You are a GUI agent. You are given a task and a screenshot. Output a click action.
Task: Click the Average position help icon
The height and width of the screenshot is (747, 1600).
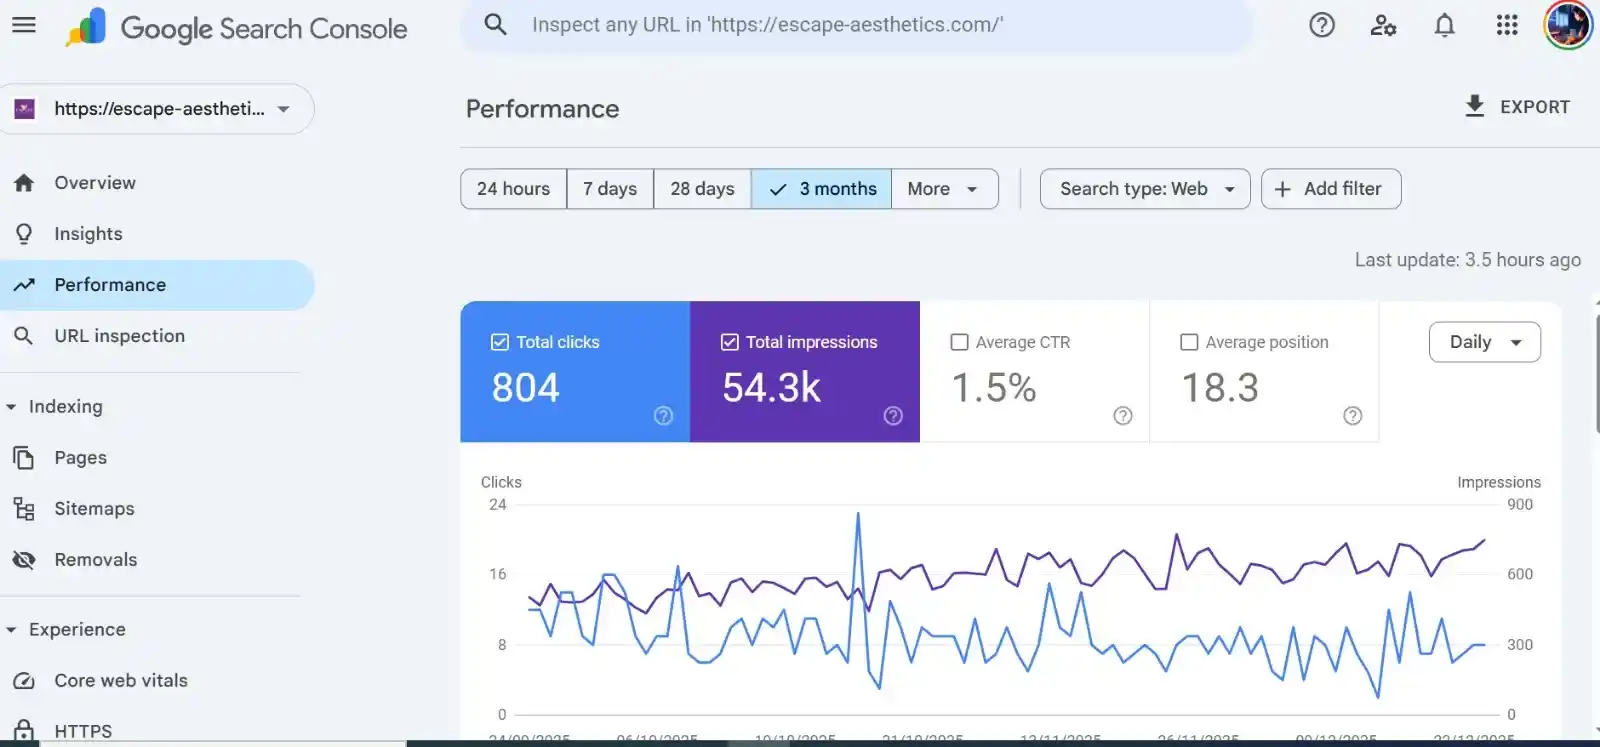pyautogui.click(x=1353, y=416)
